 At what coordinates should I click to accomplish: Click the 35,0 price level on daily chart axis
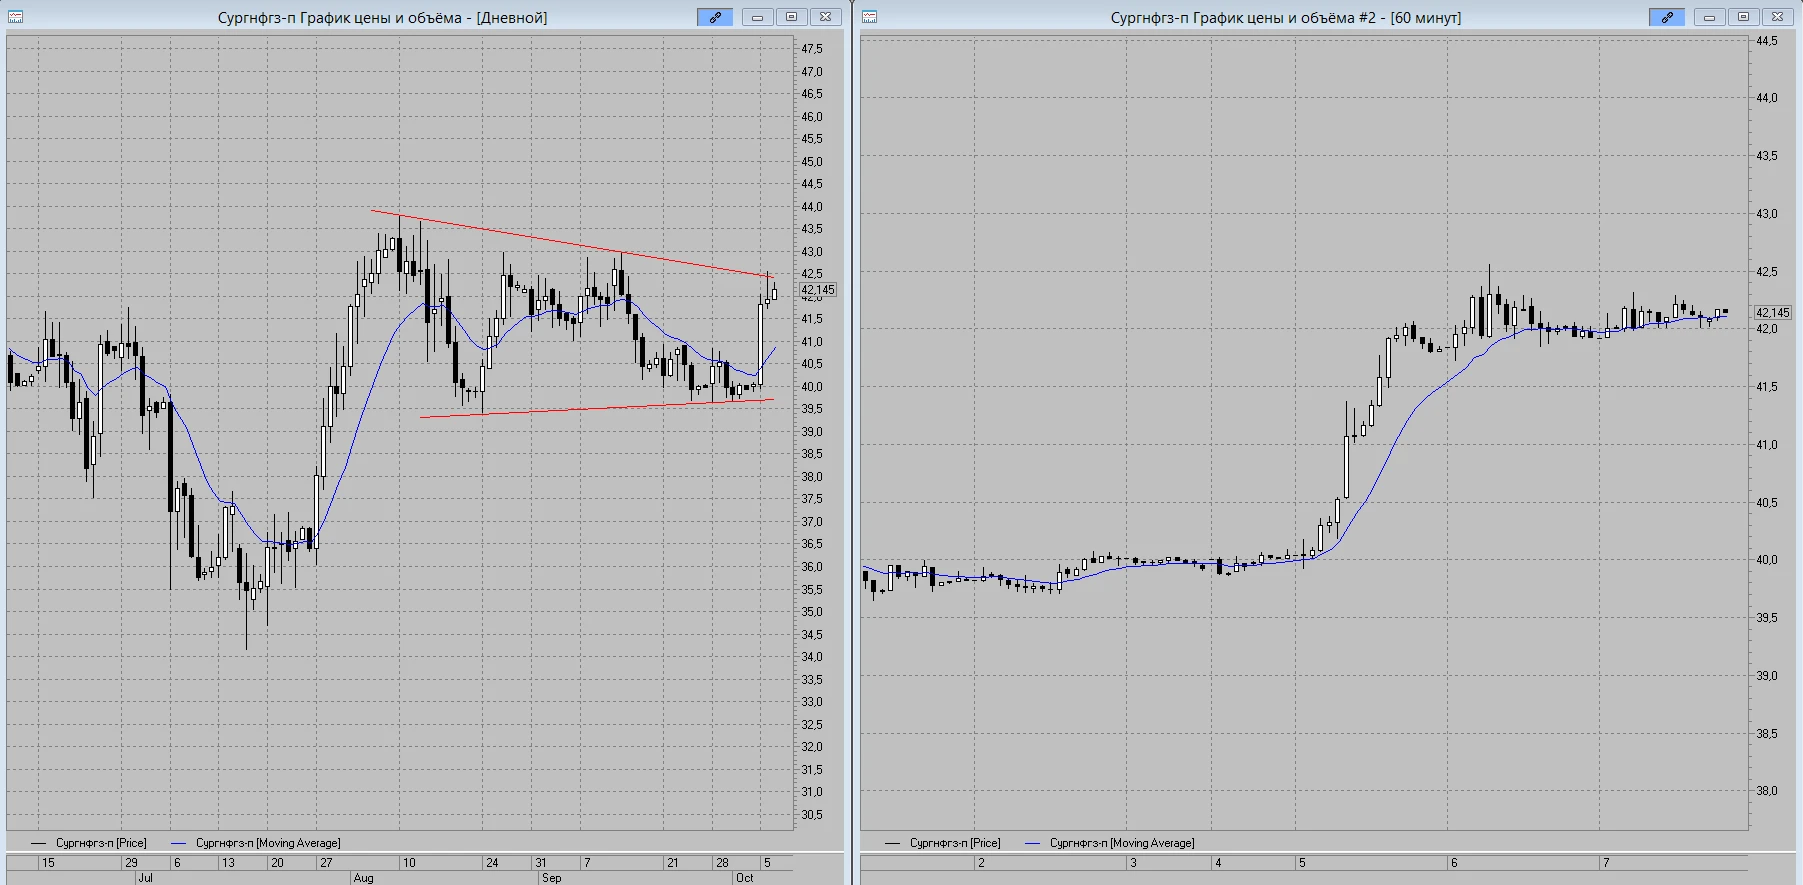812,612
